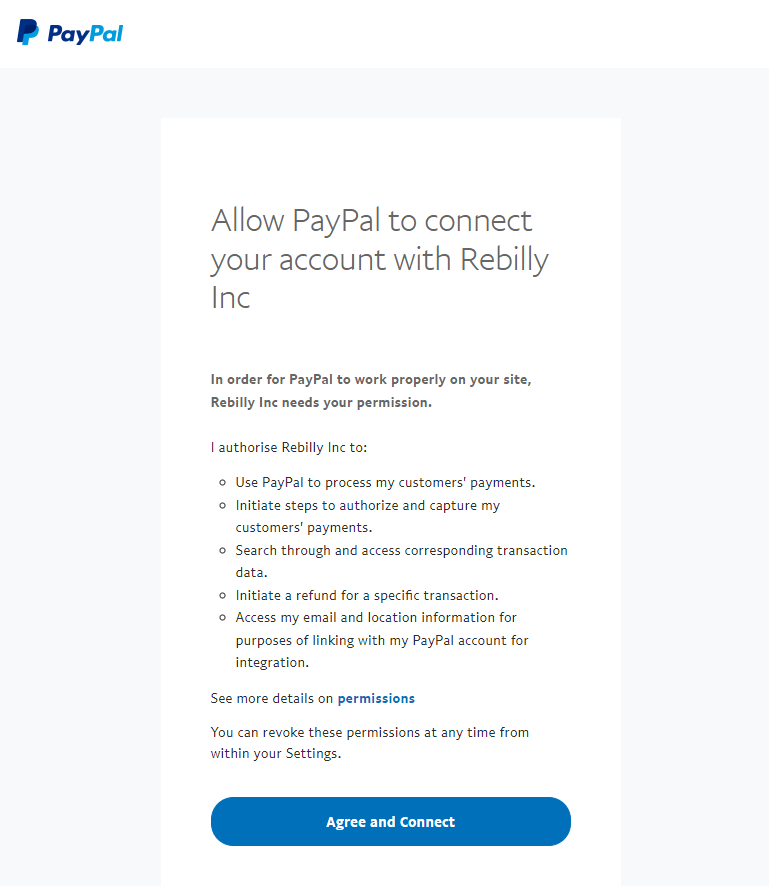Click the bullet beside the payments processing permission

[221, 482]
